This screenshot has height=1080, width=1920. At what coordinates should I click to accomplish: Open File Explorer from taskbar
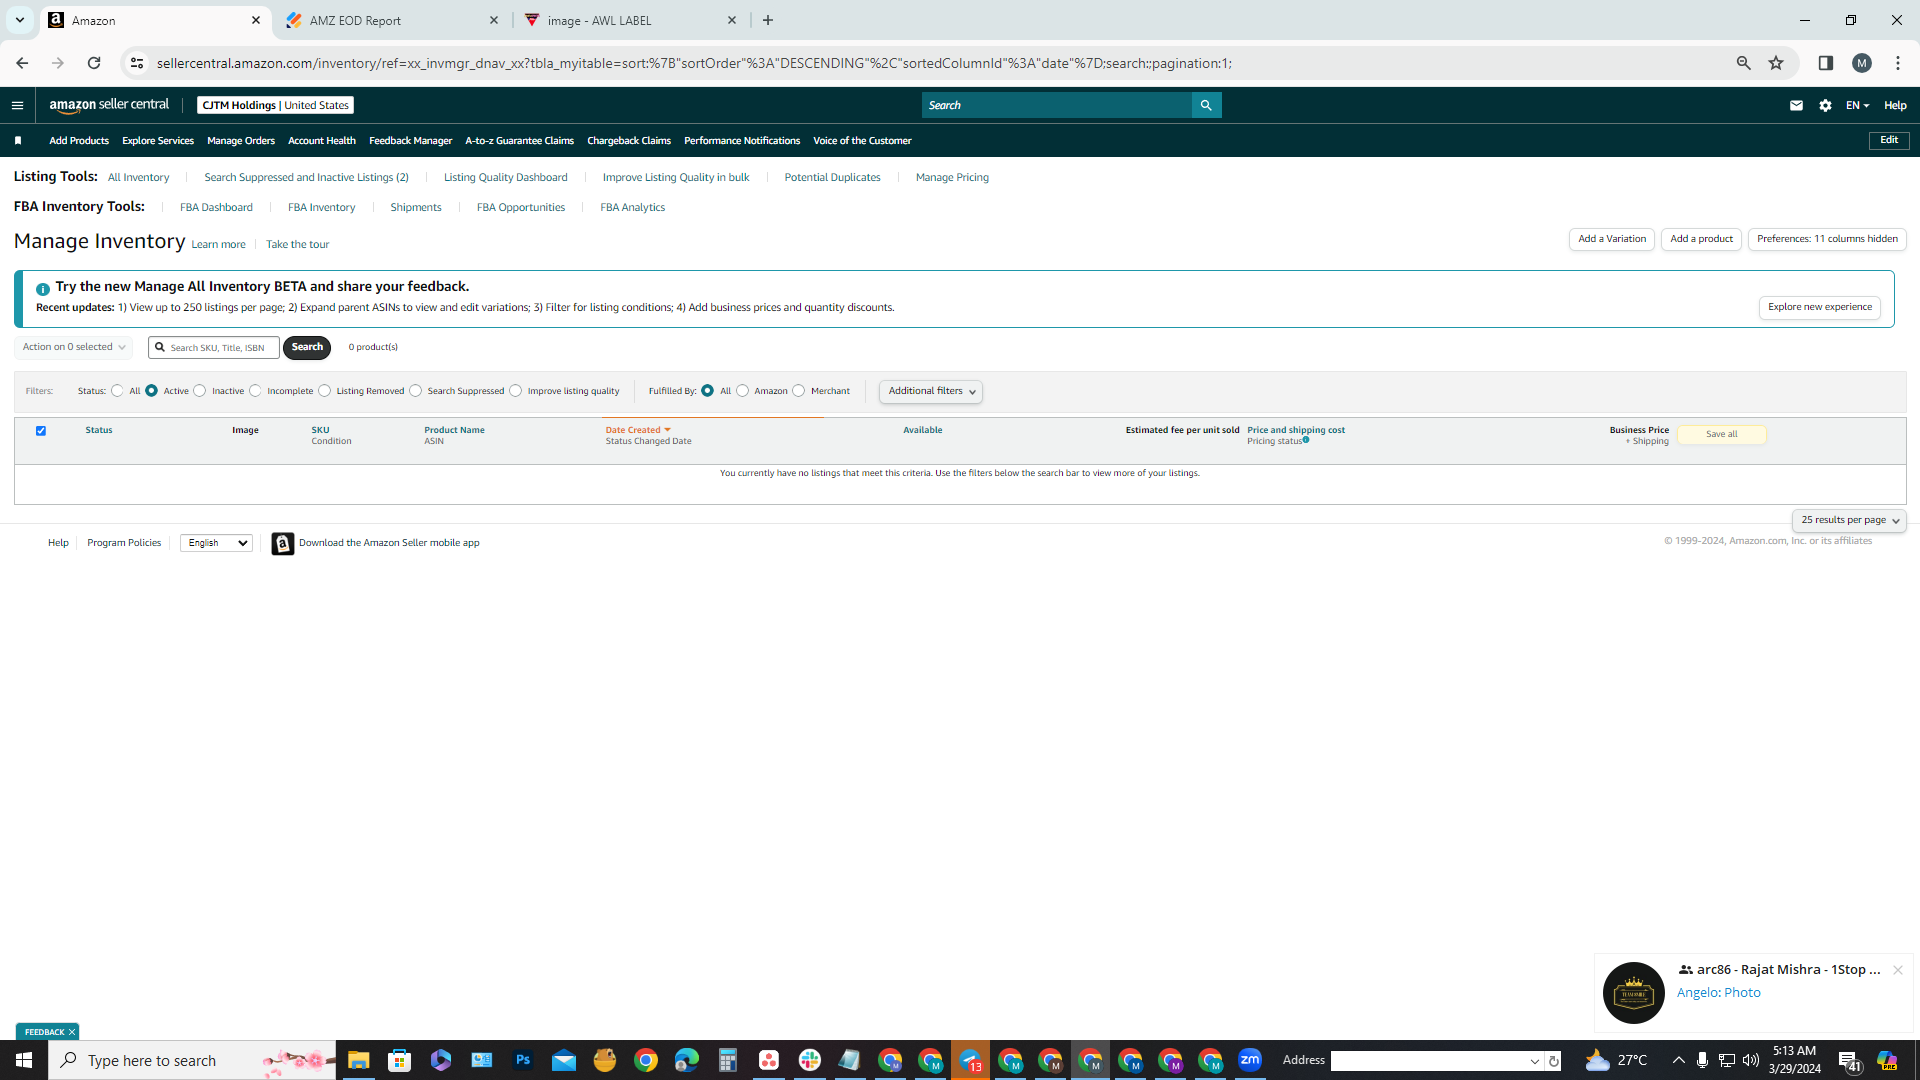[358, 1060]
